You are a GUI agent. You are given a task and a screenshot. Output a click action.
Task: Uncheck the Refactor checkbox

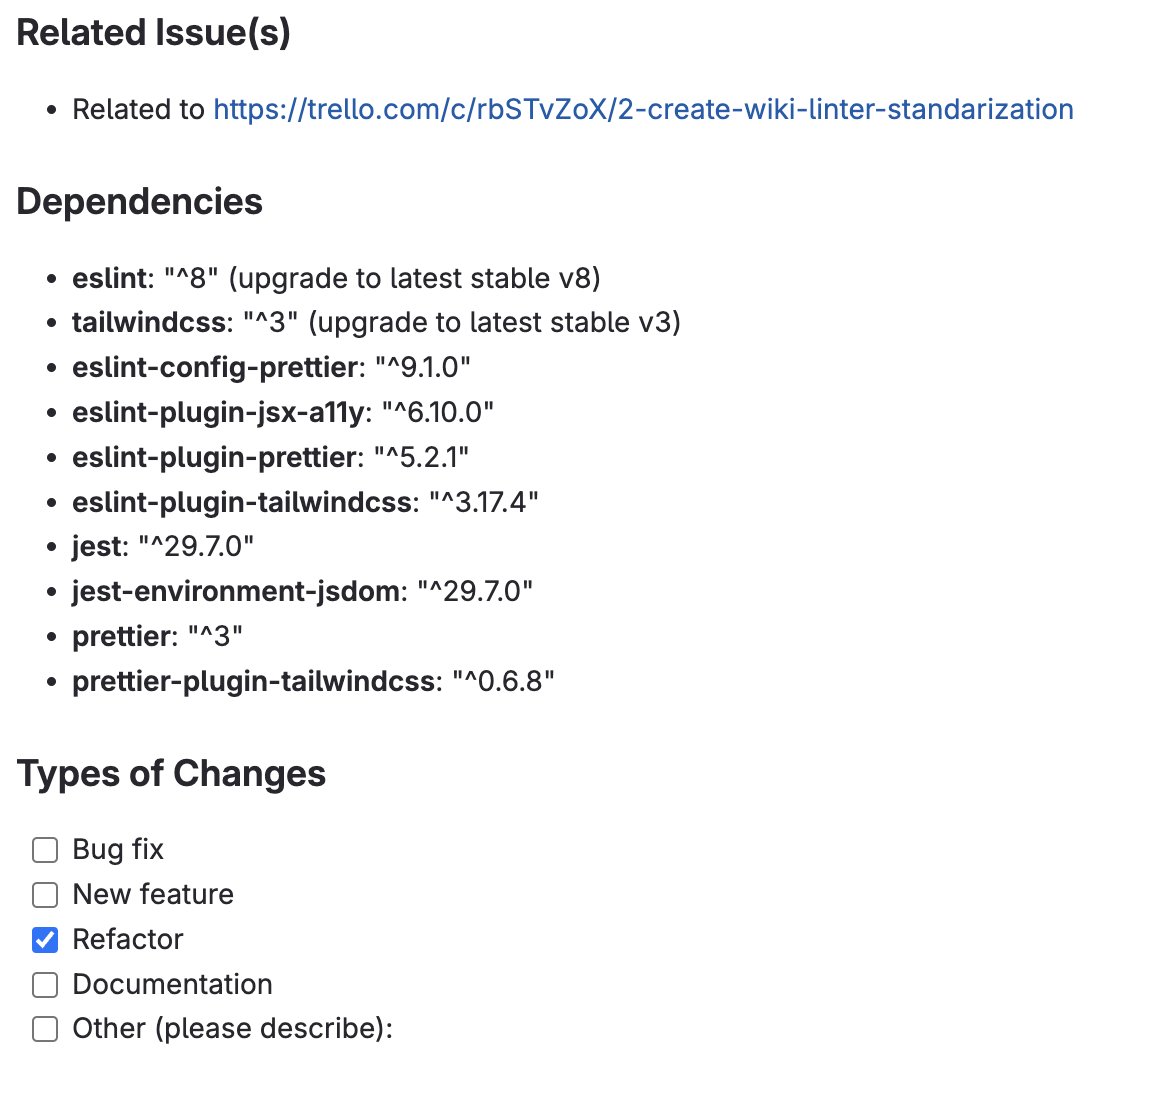point(45,939)
